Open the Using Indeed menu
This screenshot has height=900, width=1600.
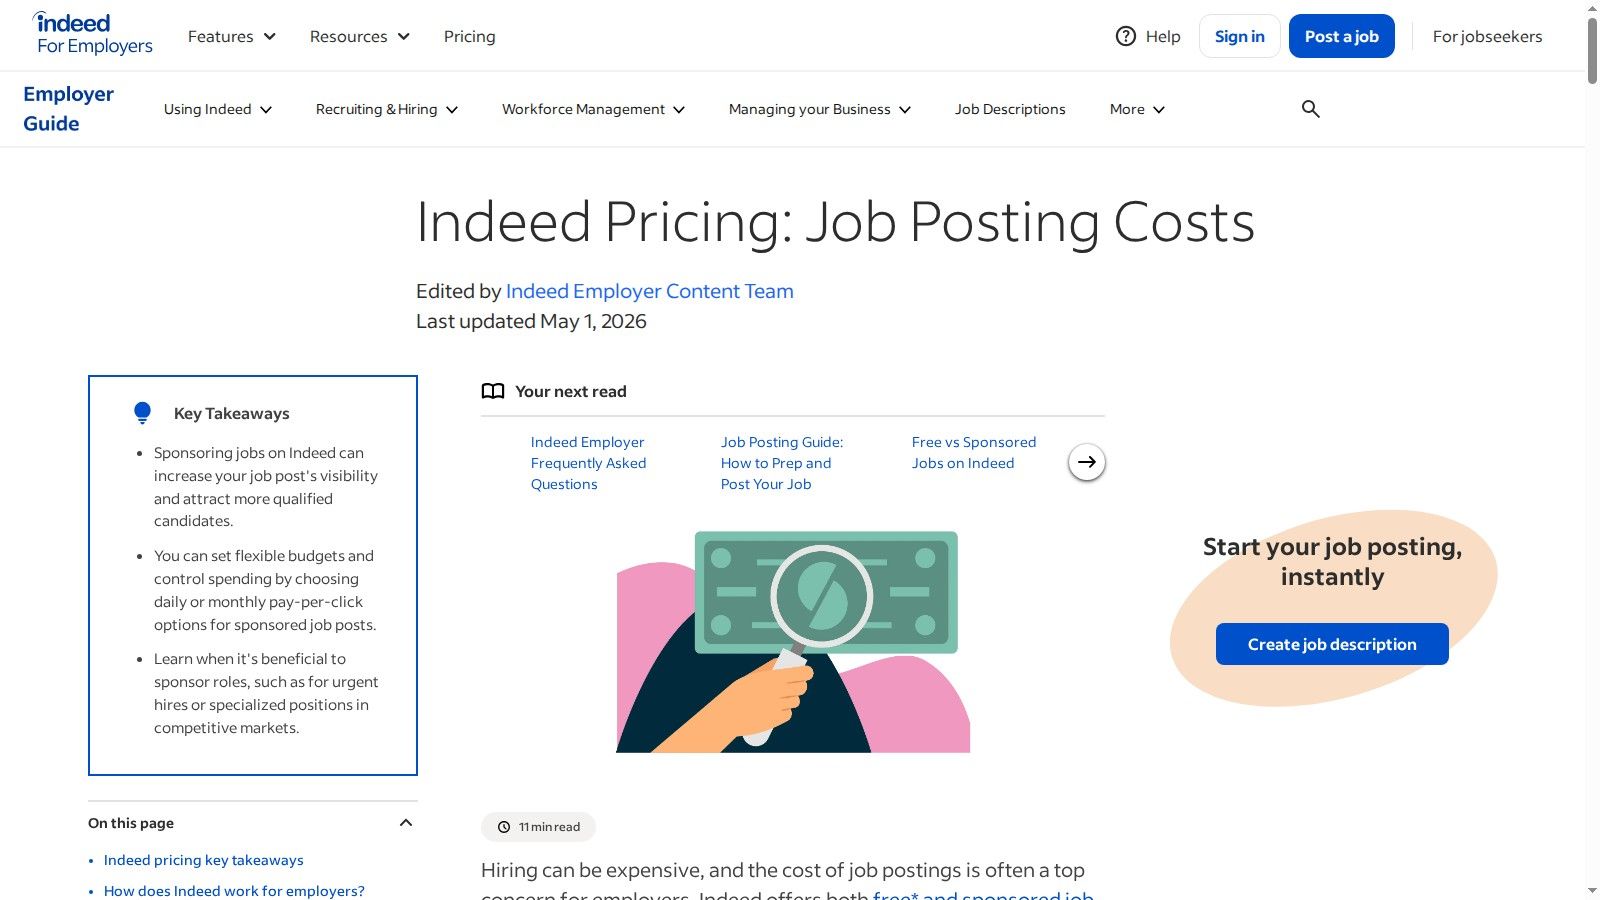tap(218, 109)
